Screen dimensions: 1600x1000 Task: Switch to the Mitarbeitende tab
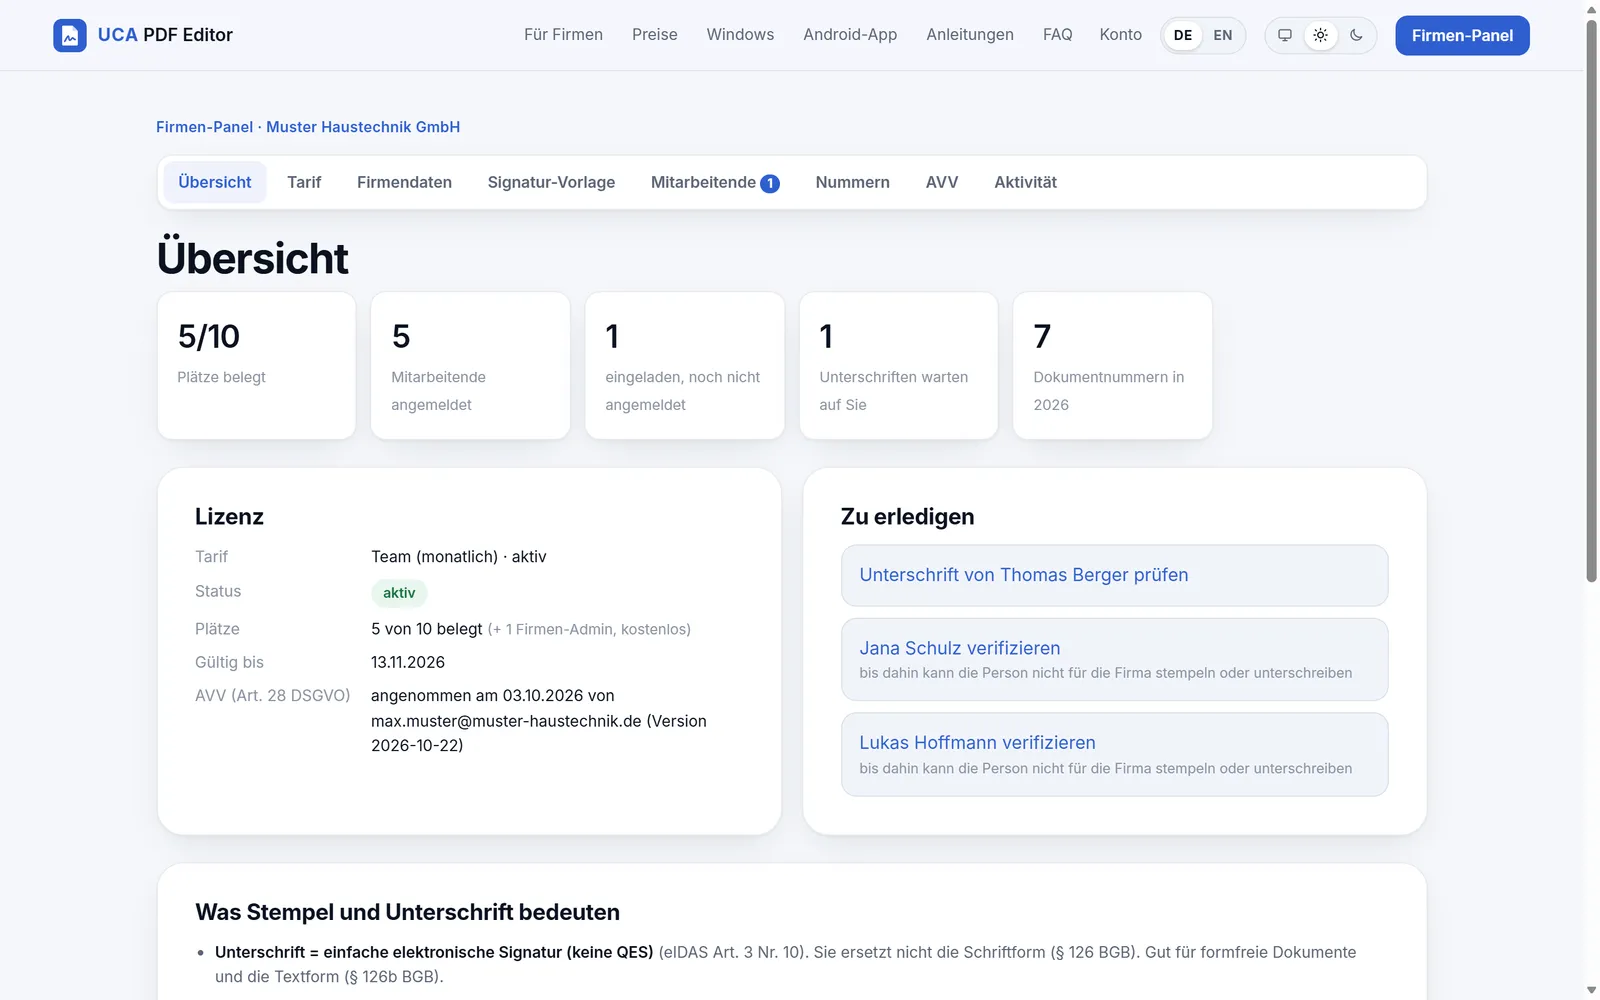(714, 182)
